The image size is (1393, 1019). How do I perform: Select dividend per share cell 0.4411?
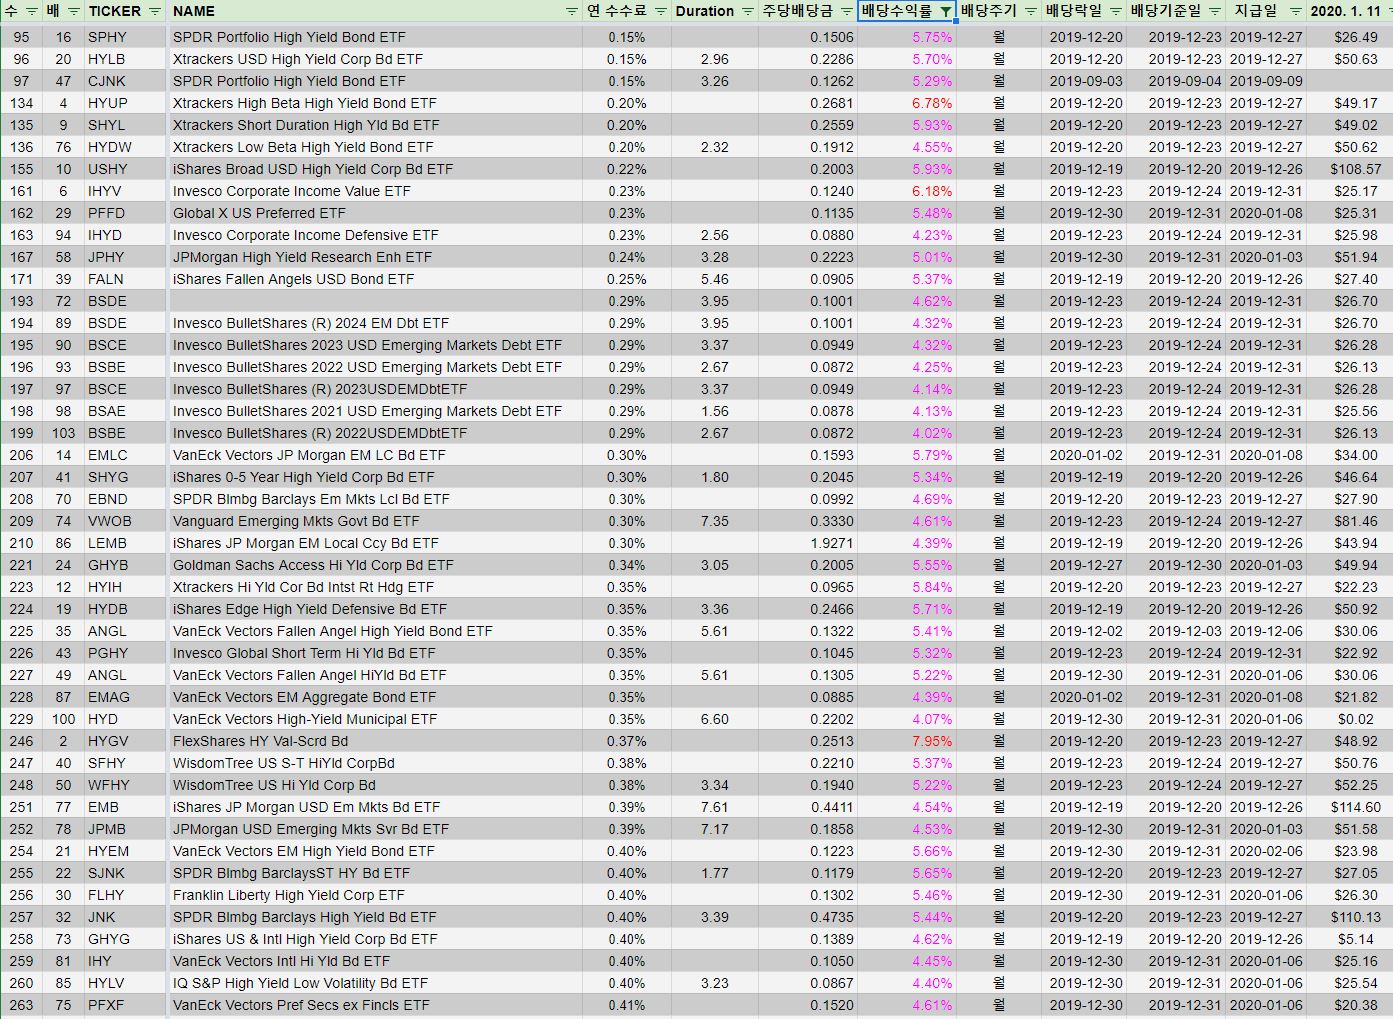tap(808, 807)
